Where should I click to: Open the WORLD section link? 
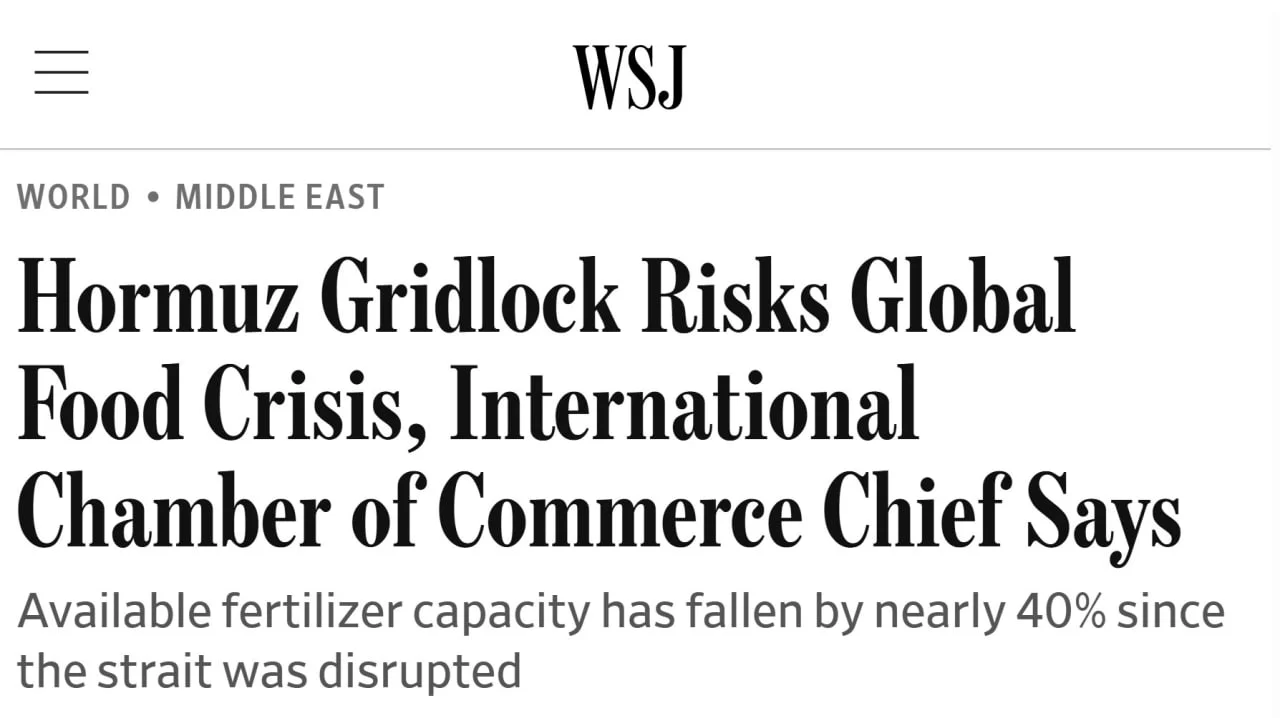74,197
